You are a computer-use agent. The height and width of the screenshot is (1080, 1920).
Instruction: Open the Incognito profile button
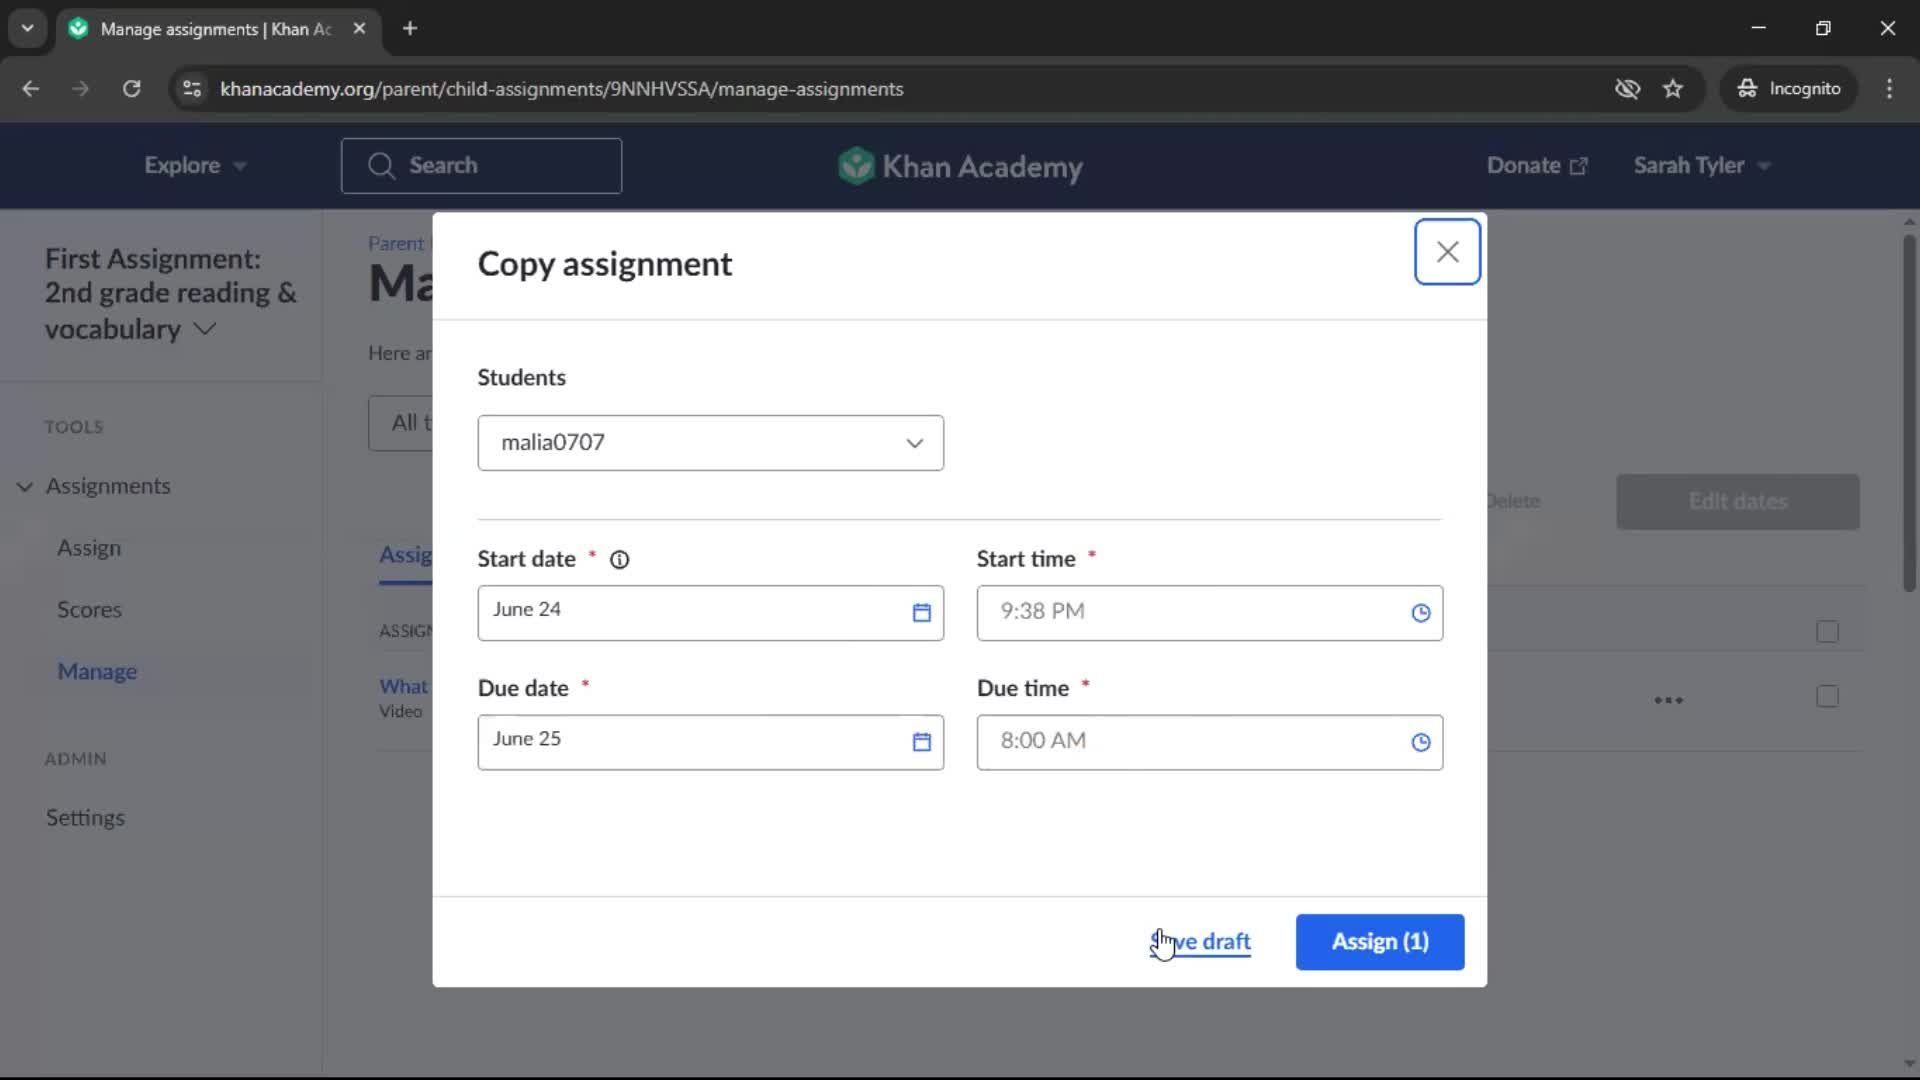pos(1788,89)
